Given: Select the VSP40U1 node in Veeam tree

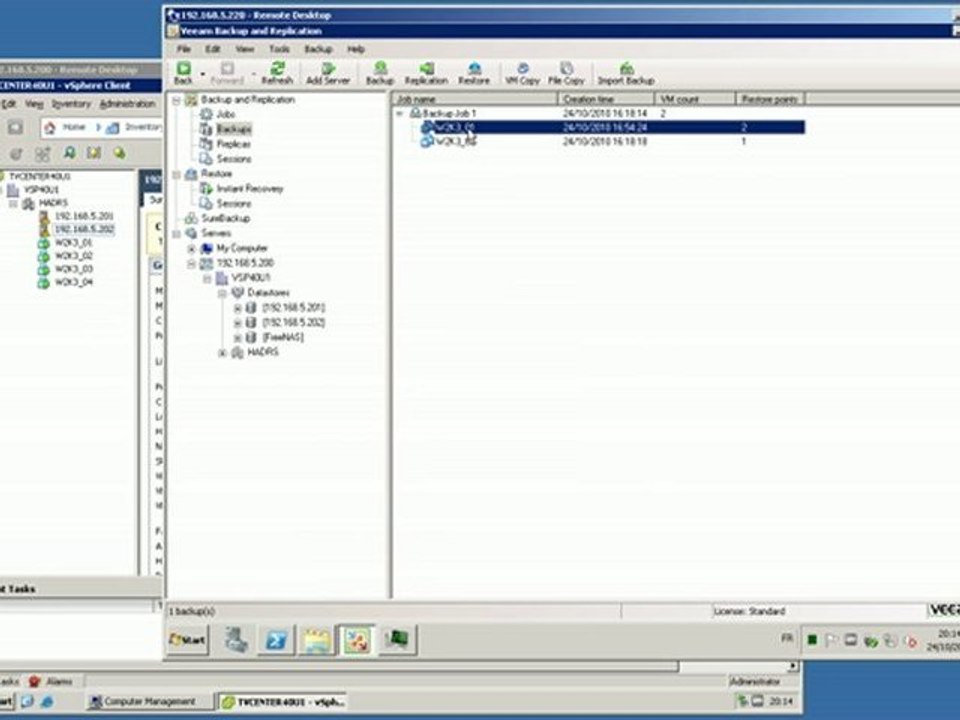Looking at the screenshot, I should pyautogui.click(x=250, y=278).
